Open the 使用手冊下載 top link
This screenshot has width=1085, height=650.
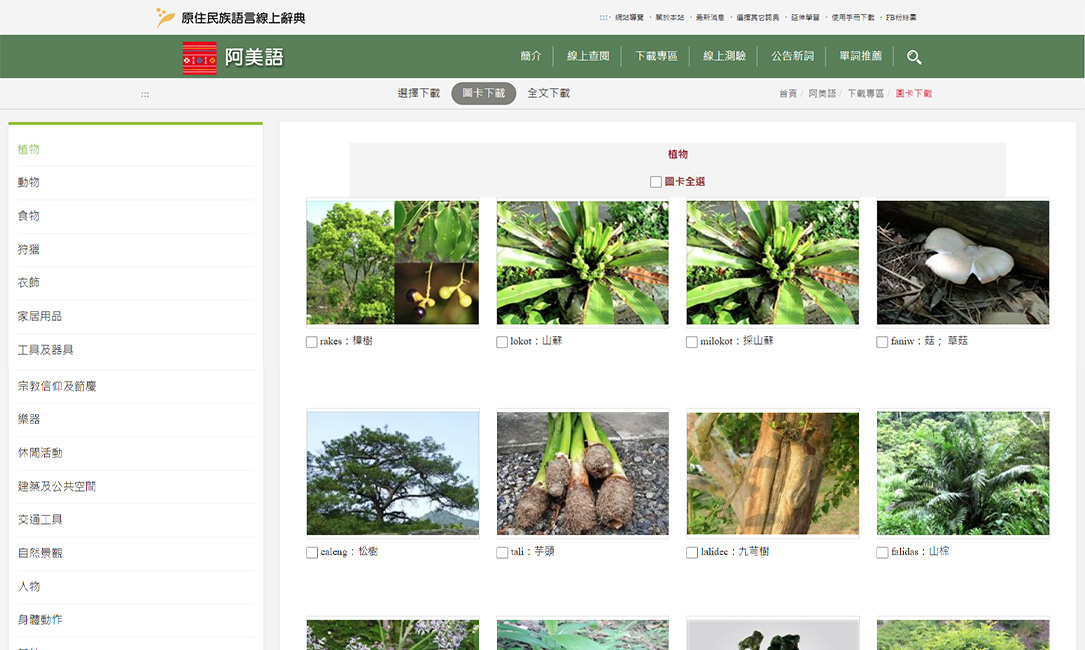tap(852, 17)
